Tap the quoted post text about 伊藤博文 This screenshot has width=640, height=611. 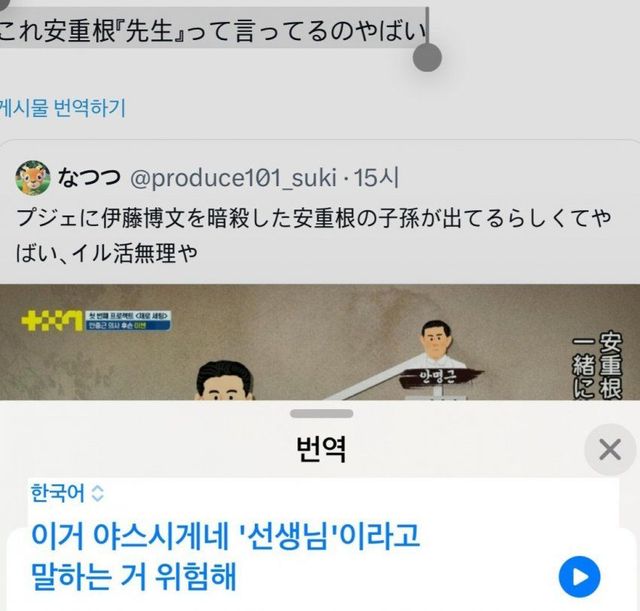[x=313, y=236]
